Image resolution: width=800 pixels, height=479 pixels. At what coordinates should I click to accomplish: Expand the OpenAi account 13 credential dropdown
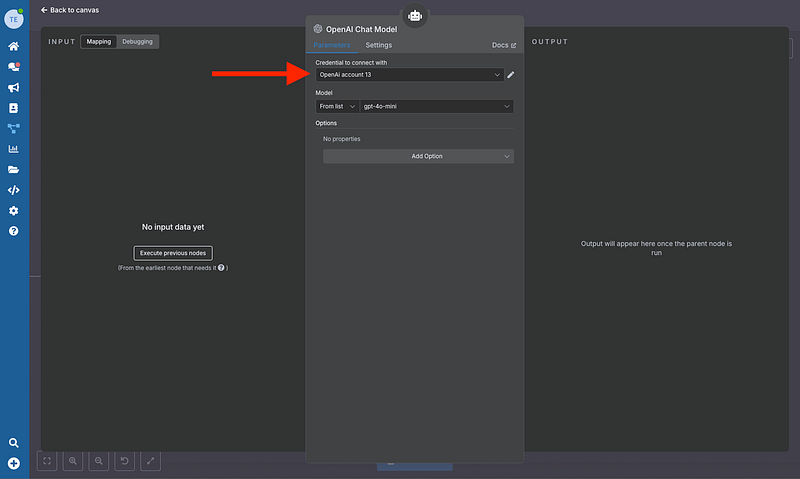click(x=409, y=75)
